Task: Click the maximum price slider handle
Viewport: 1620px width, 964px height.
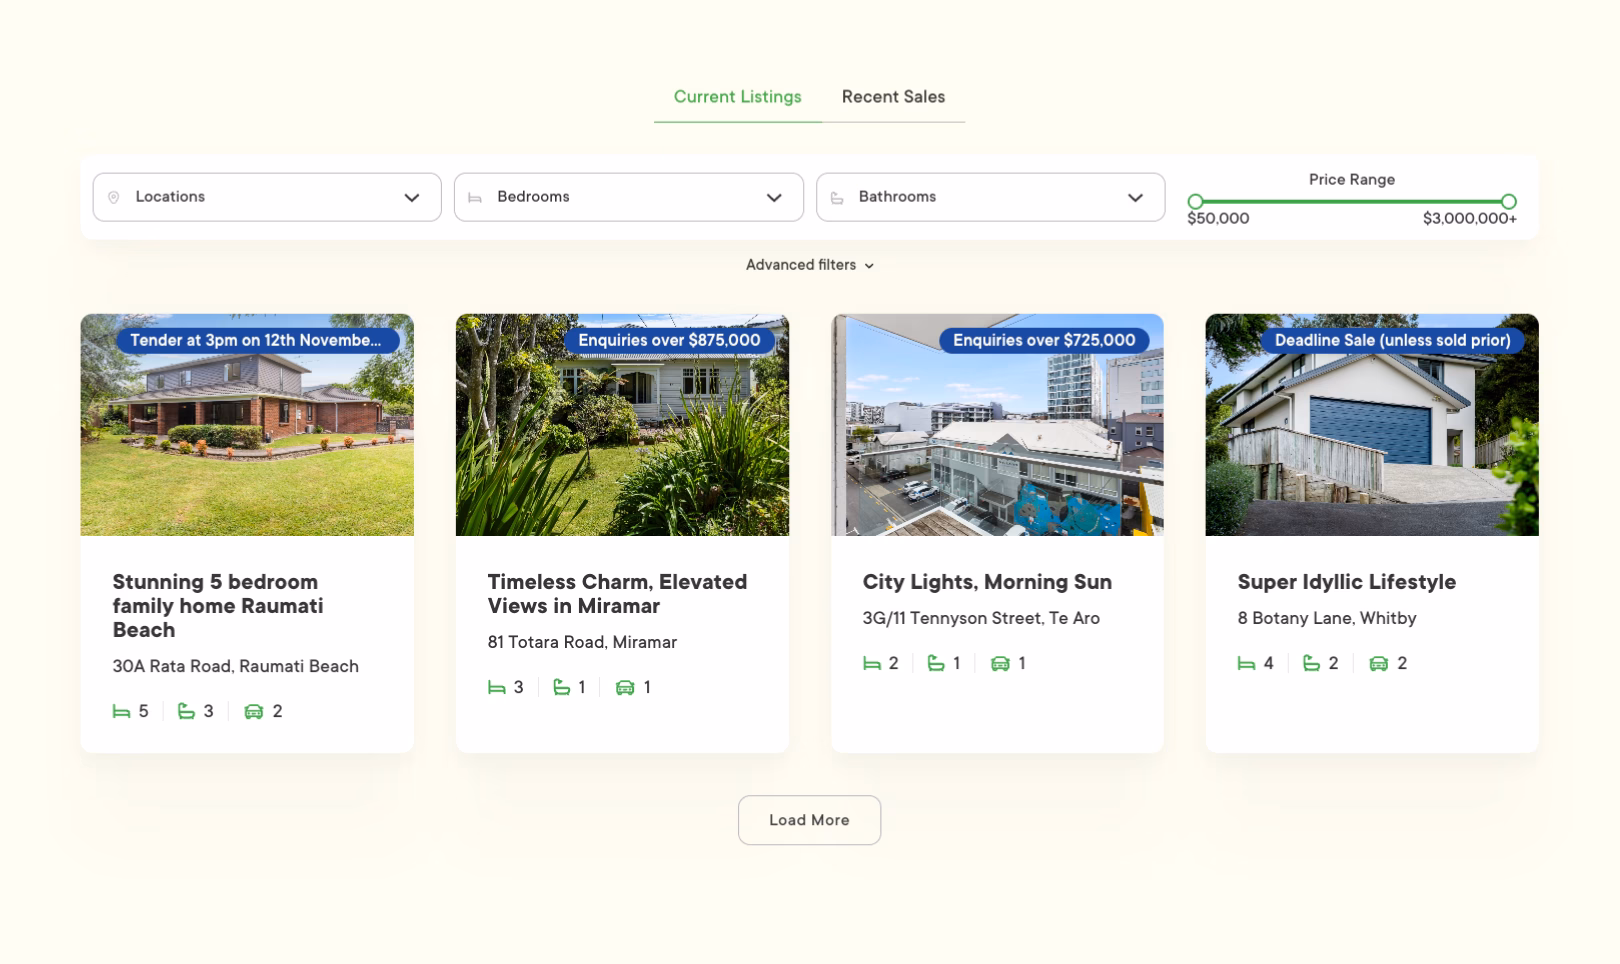Action: click(x=1509, y=202)
